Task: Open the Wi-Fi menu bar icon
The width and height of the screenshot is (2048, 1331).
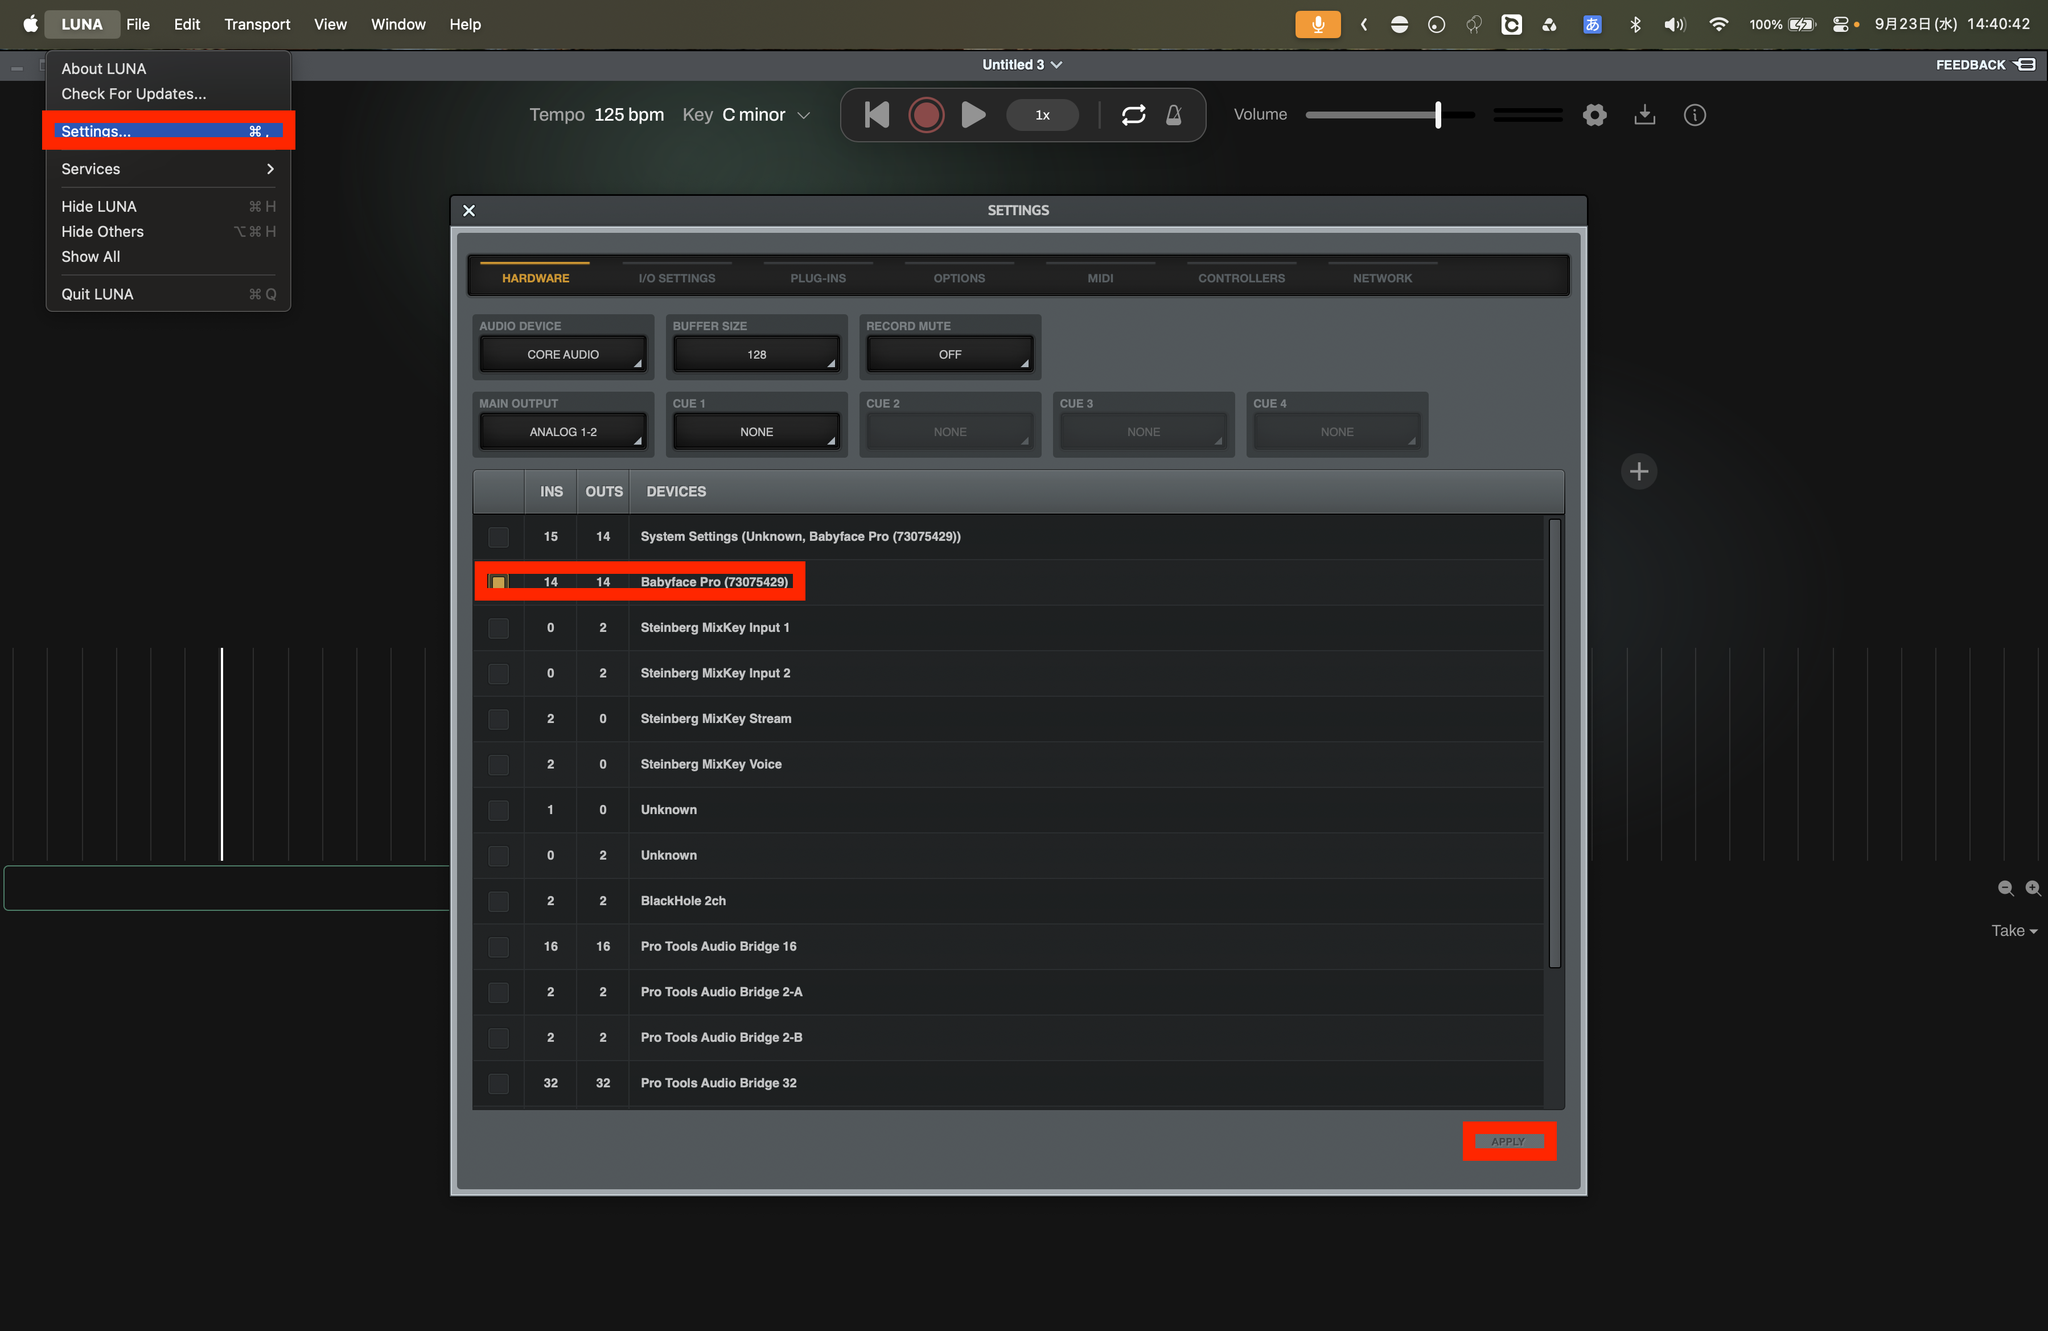Action: pyautogui.click(x=1719, y=24)
